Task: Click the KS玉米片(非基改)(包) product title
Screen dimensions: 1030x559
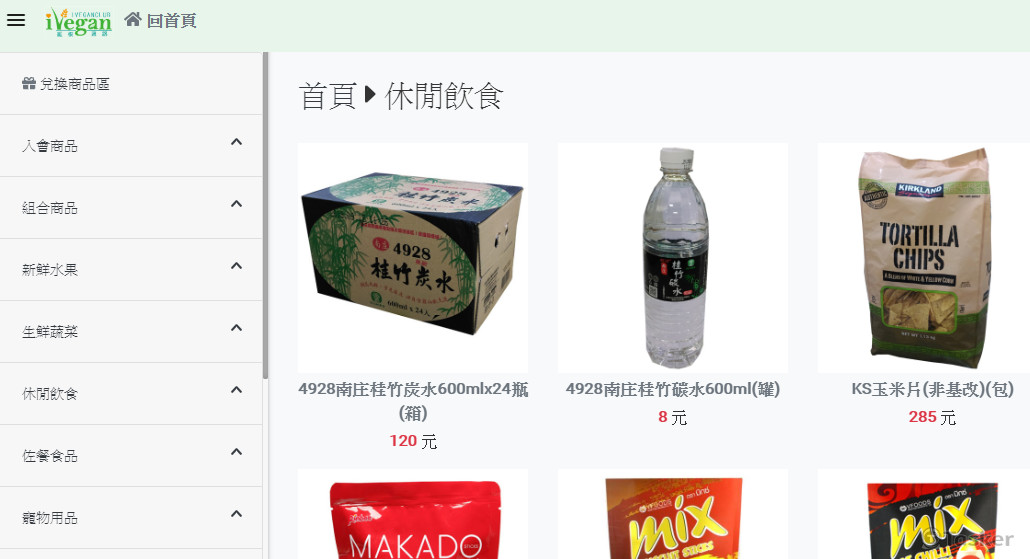Action: click(932, 389)
